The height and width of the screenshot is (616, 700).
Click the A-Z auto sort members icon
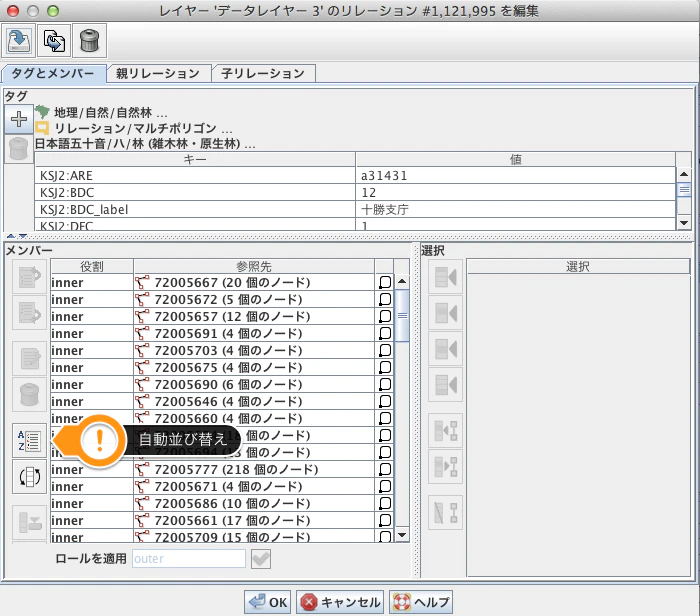(29, 440)
